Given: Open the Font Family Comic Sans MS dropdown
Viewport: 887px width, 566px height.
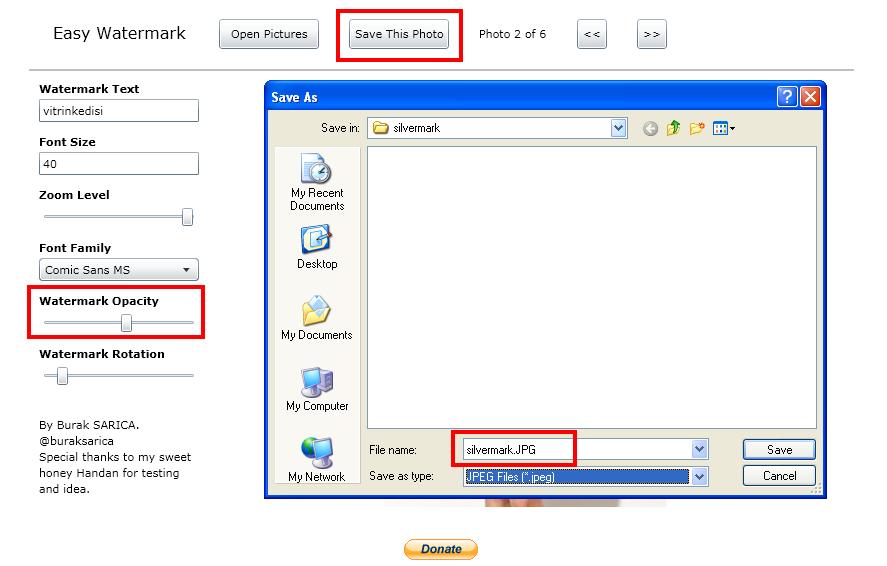Looking at the screenshot, I should 119,270.
